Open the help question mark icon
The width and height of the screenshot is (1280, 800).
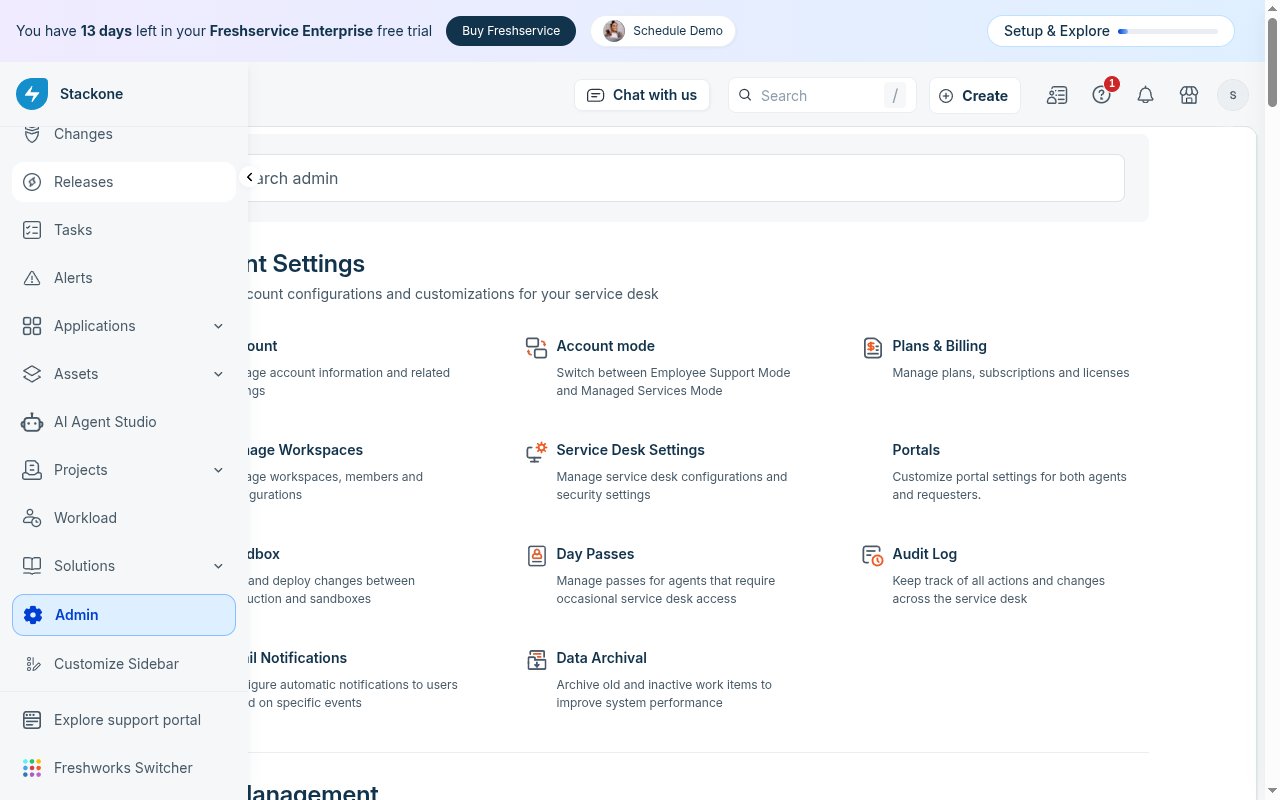tap(1101, 95)
